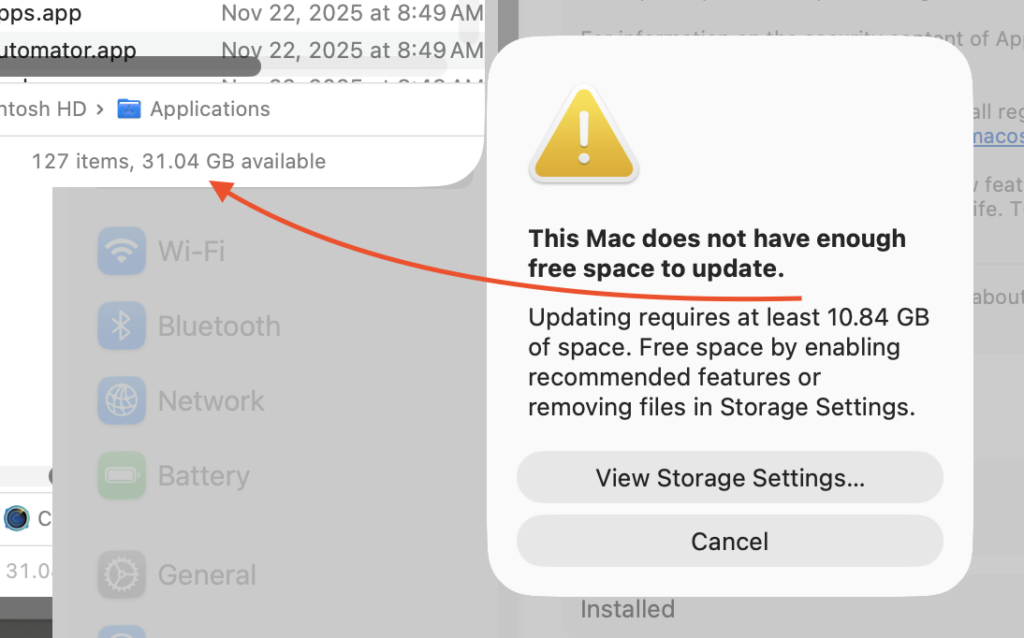
Task: Select the Wi-Fi sidebar label
Action: [191, 250]
